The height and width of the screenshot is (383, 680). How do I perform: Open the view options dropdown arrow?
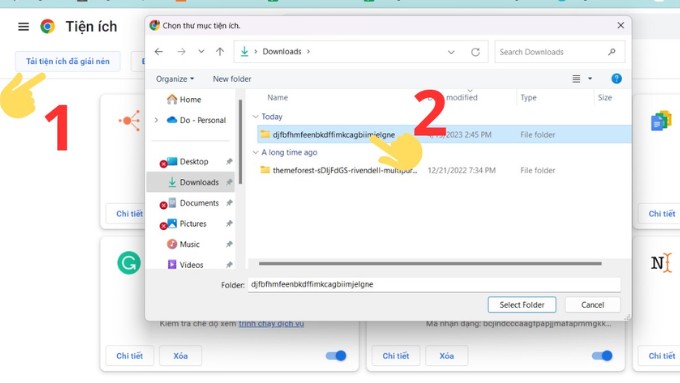click(590, 79)
